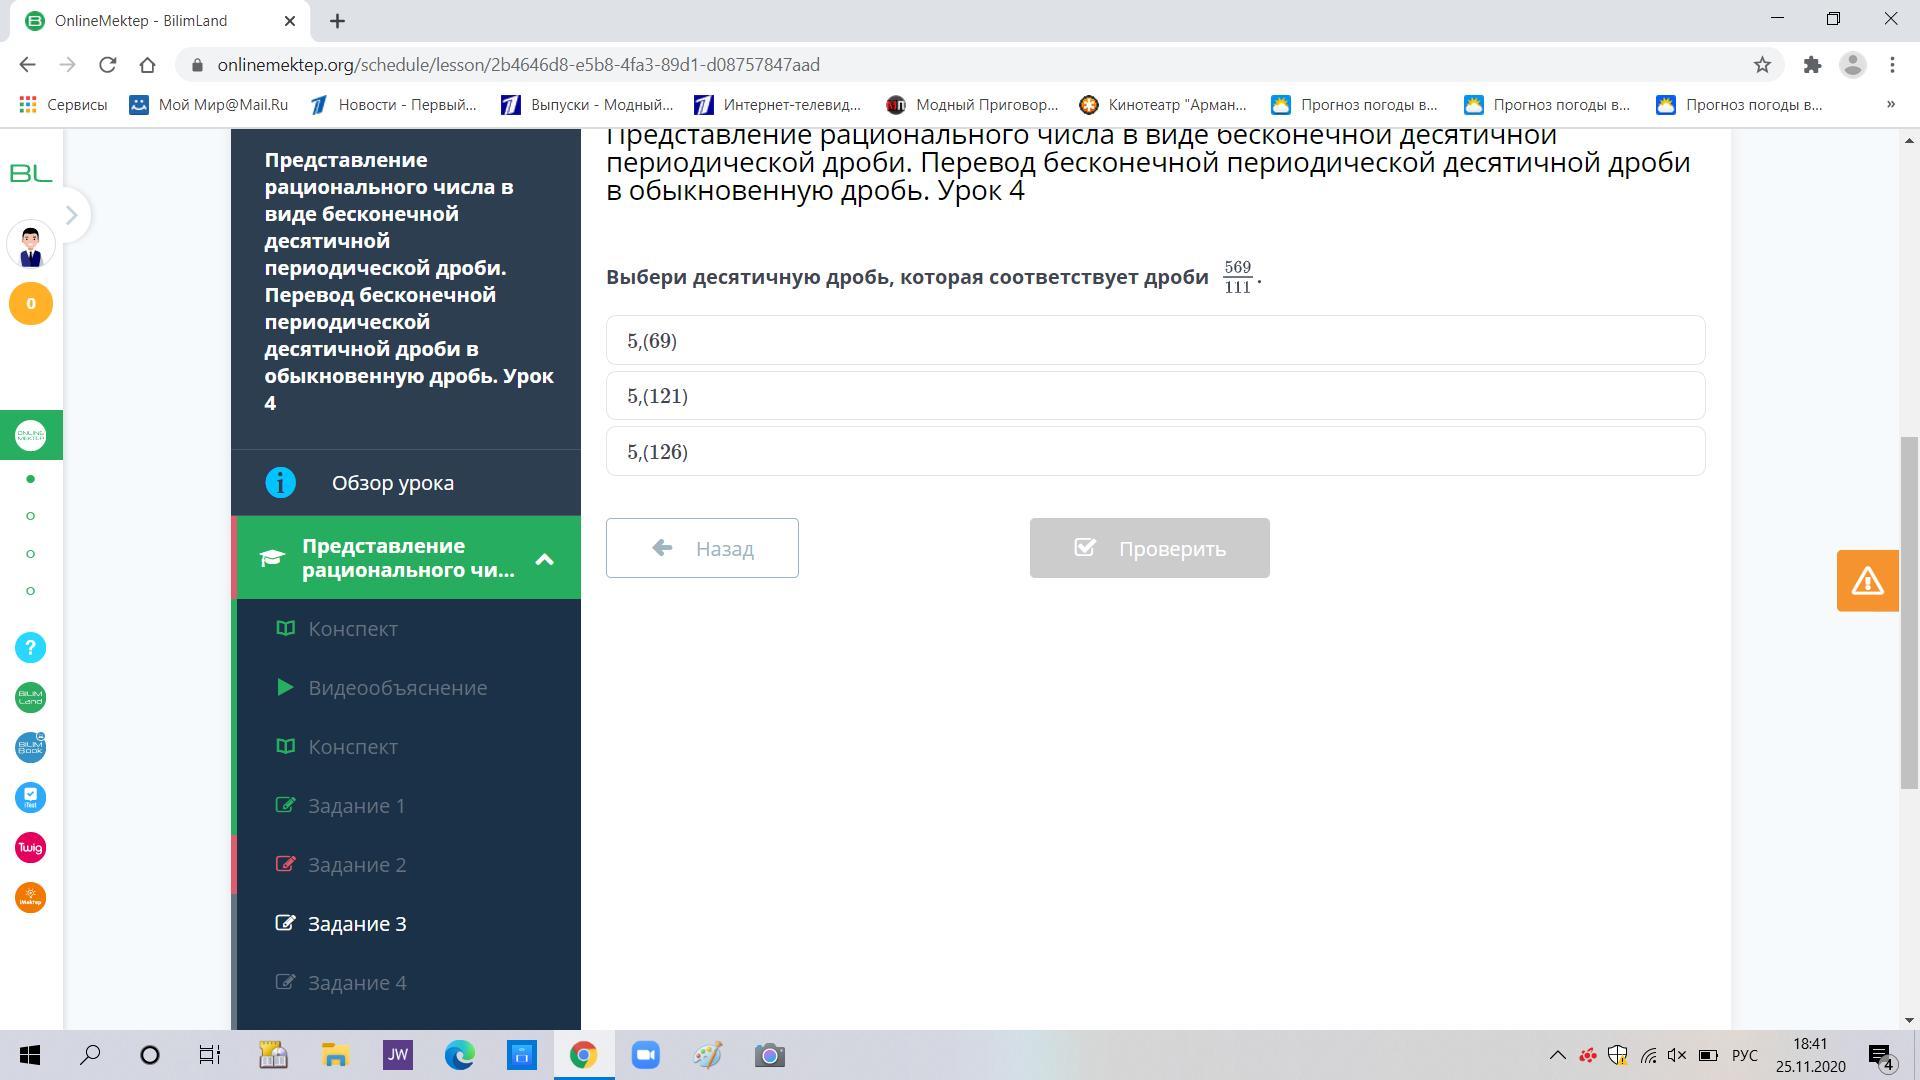Collapse the Представление рационального числа section
This screenshot has width=1920, height=1080.
point(544,559)
